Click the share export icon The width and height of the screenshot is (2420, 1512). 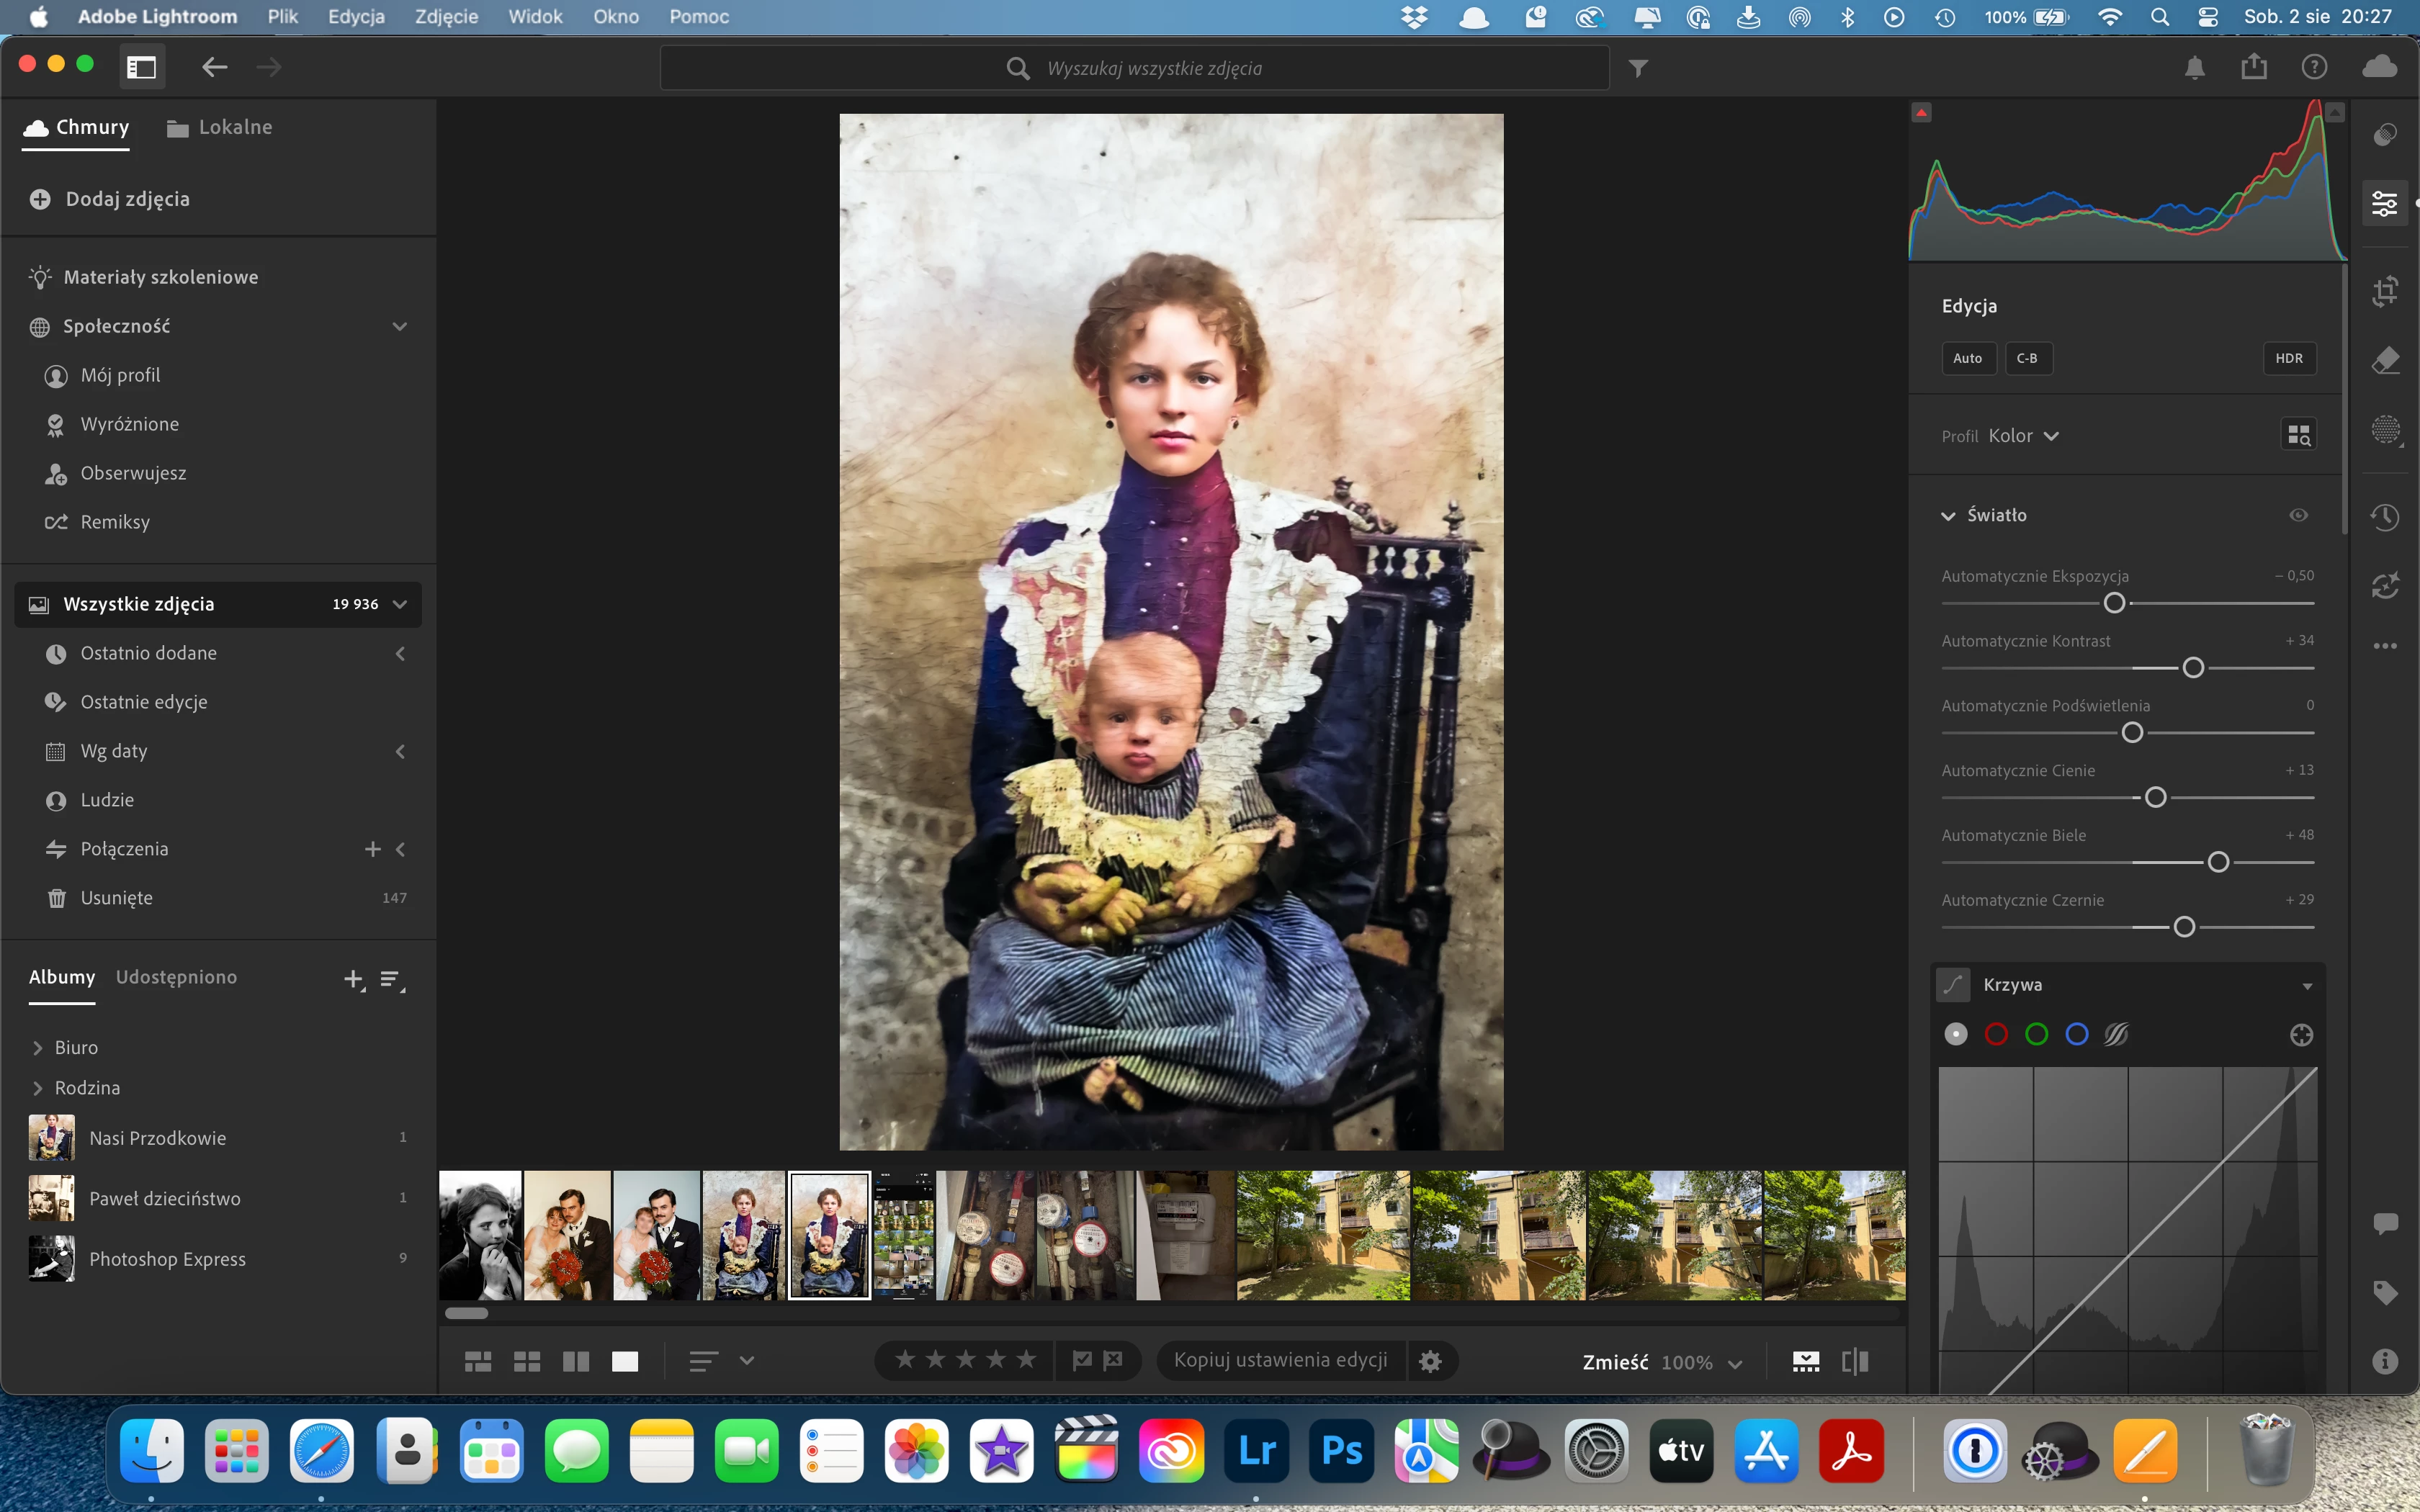tap(2254, 67)
